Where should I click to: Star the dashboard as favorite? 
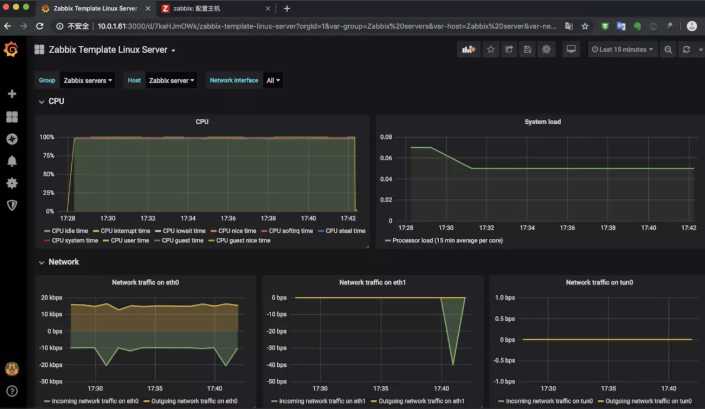pos(491,49)
